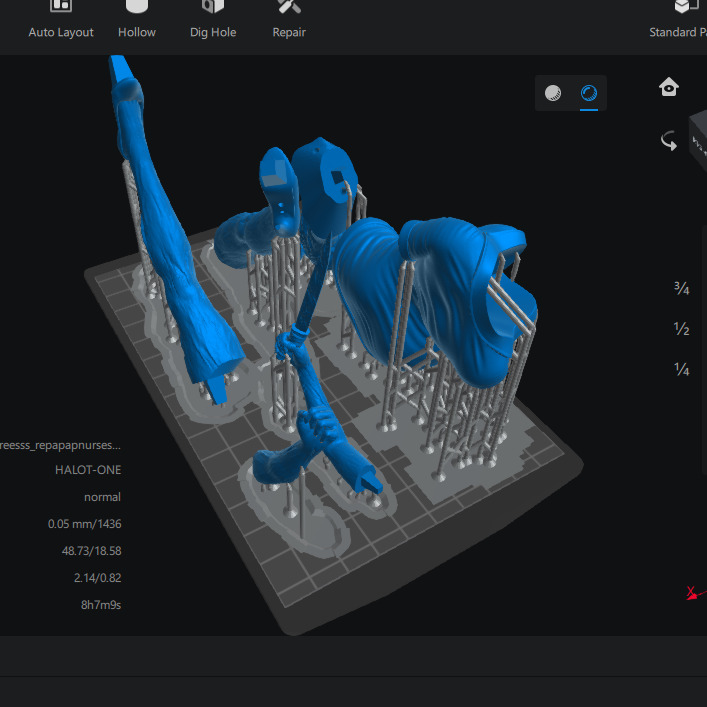Screen dimensions: 707x707
Task: Click the Auto Layout tool
Action: click(61, 20)
